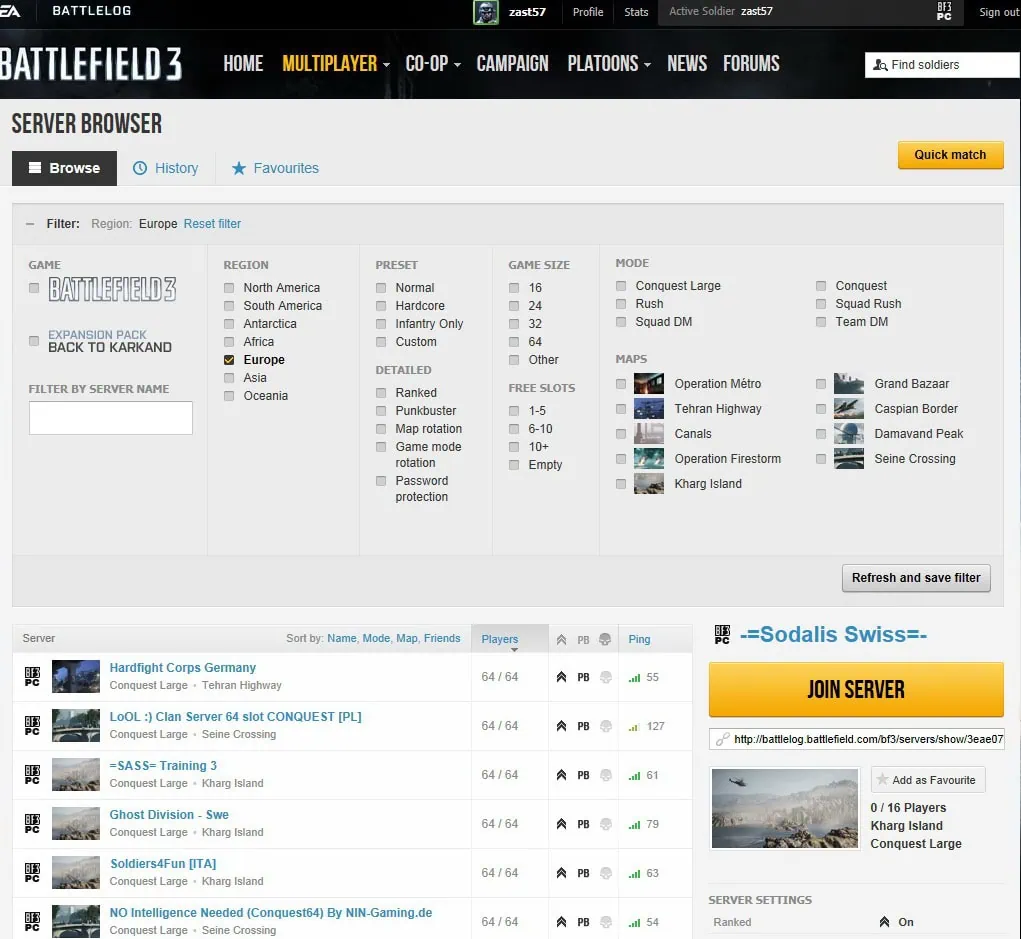1021x939 pixels.
Task: Click the zast57 soldier avatar icon
Action: (486, 12)
